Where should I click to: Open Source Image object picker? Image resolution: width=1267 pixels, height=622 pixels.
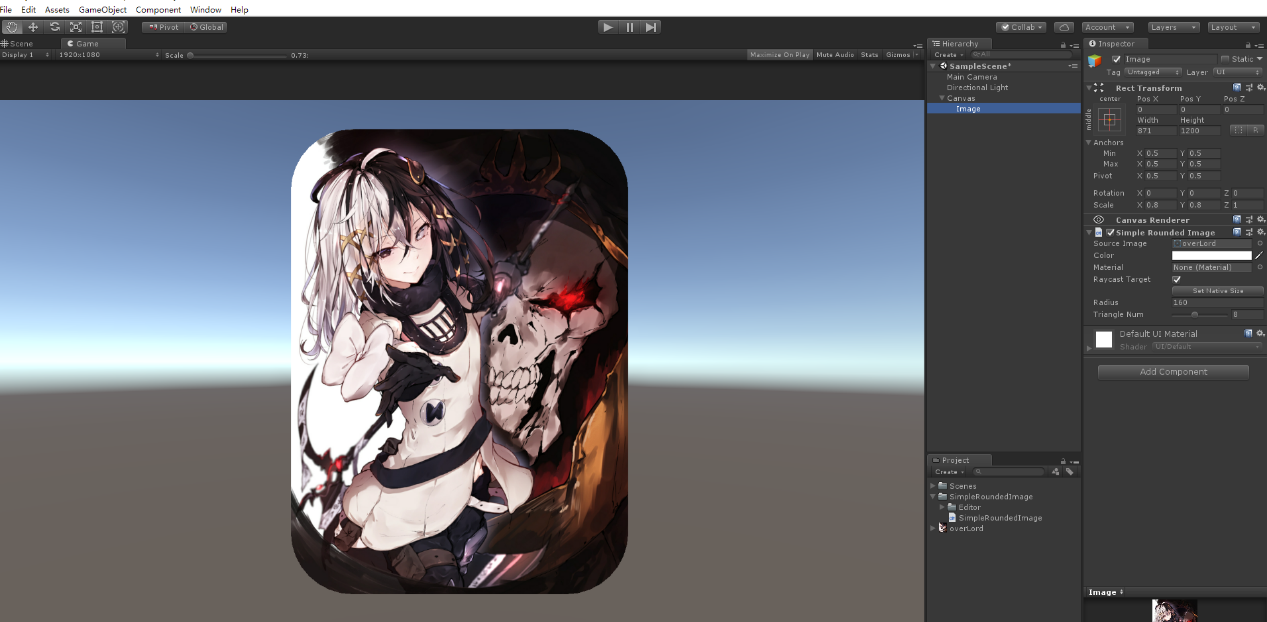coord(1259,244)
